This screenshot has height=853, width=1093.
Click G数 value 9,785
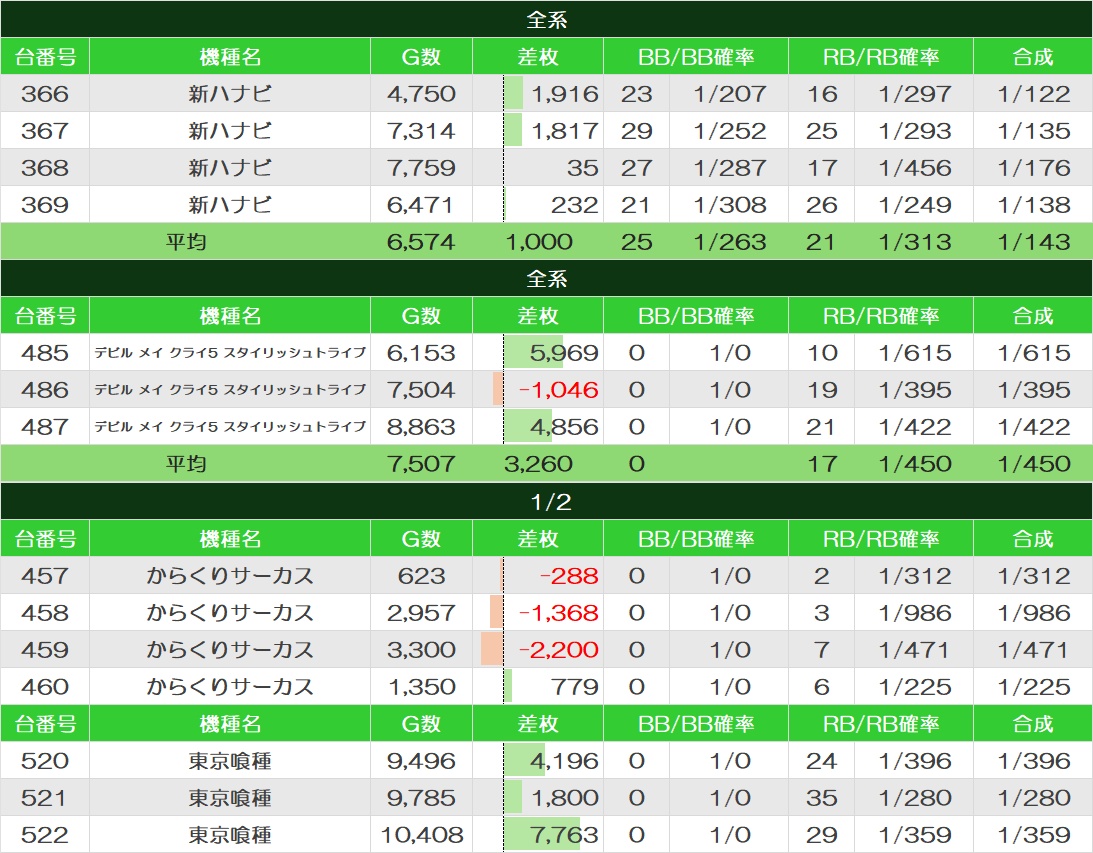pos(421,797)
